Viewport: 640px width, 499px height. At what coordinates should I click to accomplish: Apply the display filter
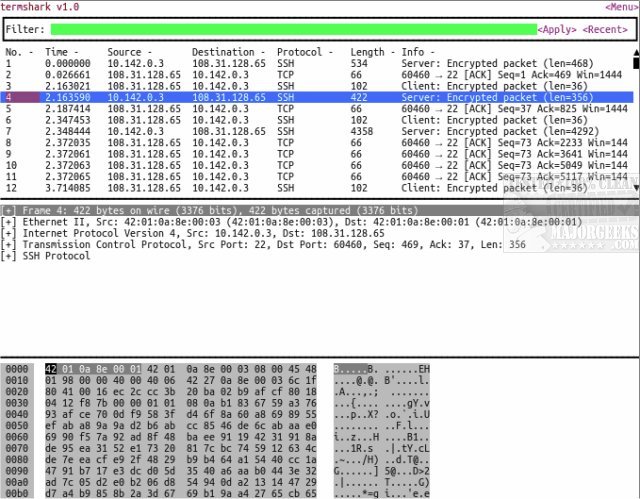click(x=557, y=29)
